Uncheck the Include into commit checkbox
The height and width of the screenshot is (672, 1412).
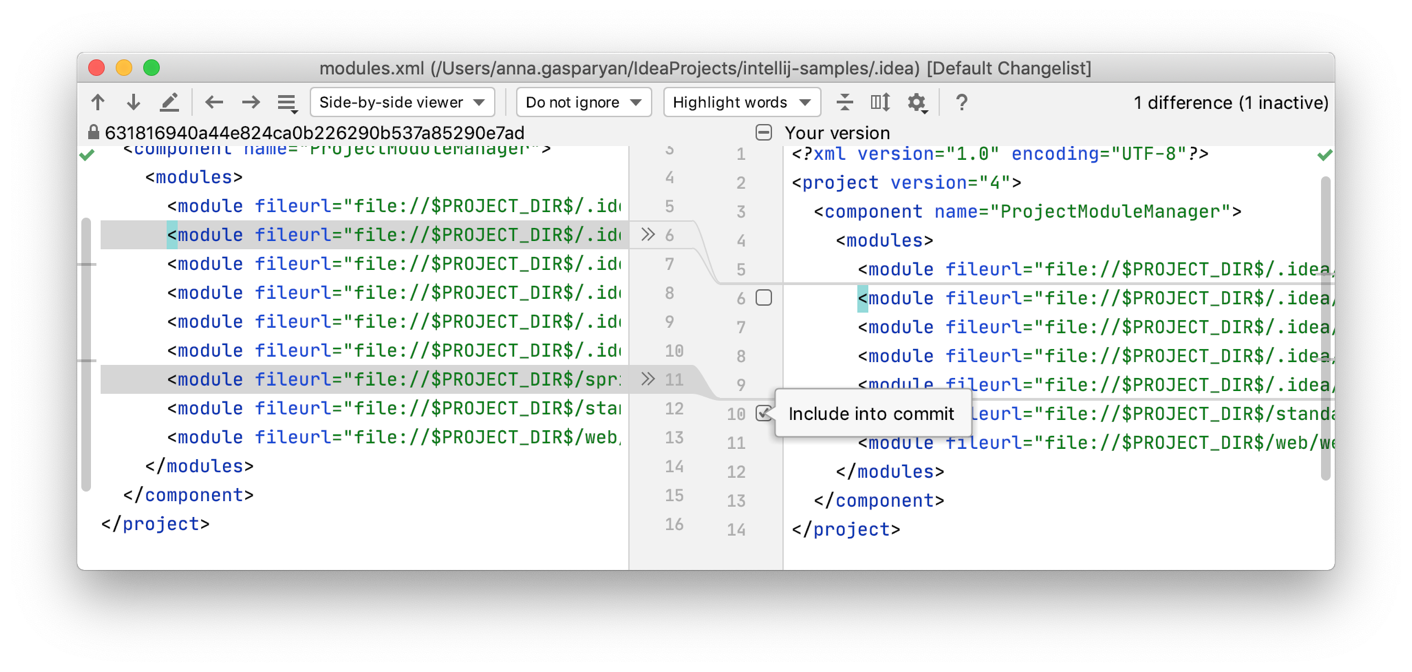click(764, 413)
